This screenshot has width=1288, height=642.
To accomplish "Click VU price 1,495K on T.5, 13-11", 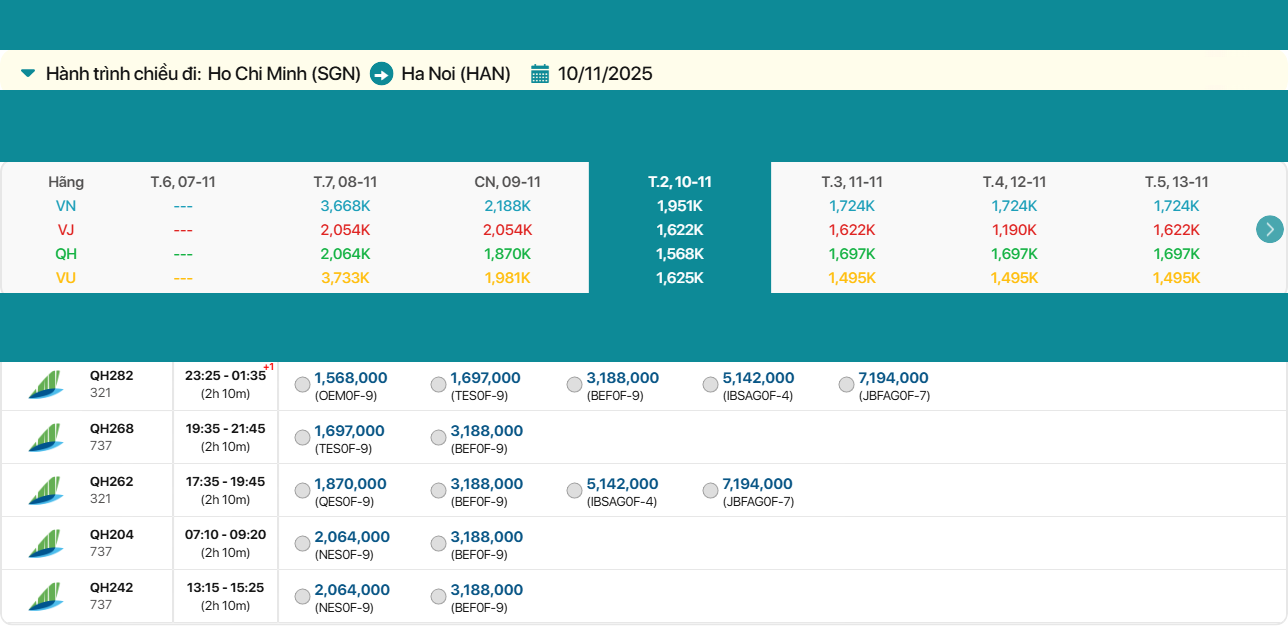I will 1176,278.
